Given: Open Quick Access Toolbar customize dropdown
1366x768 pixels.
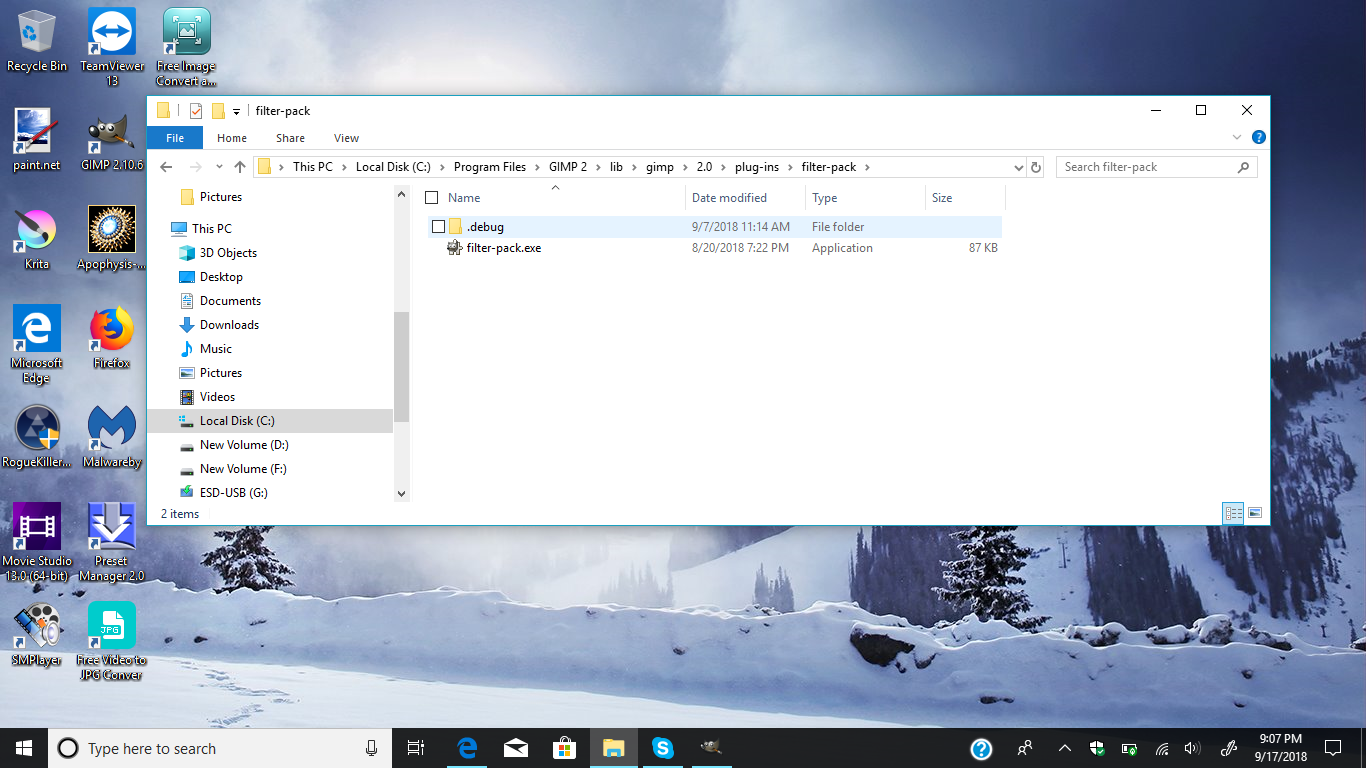Looking at the screenshot, I should click(237, 111).
